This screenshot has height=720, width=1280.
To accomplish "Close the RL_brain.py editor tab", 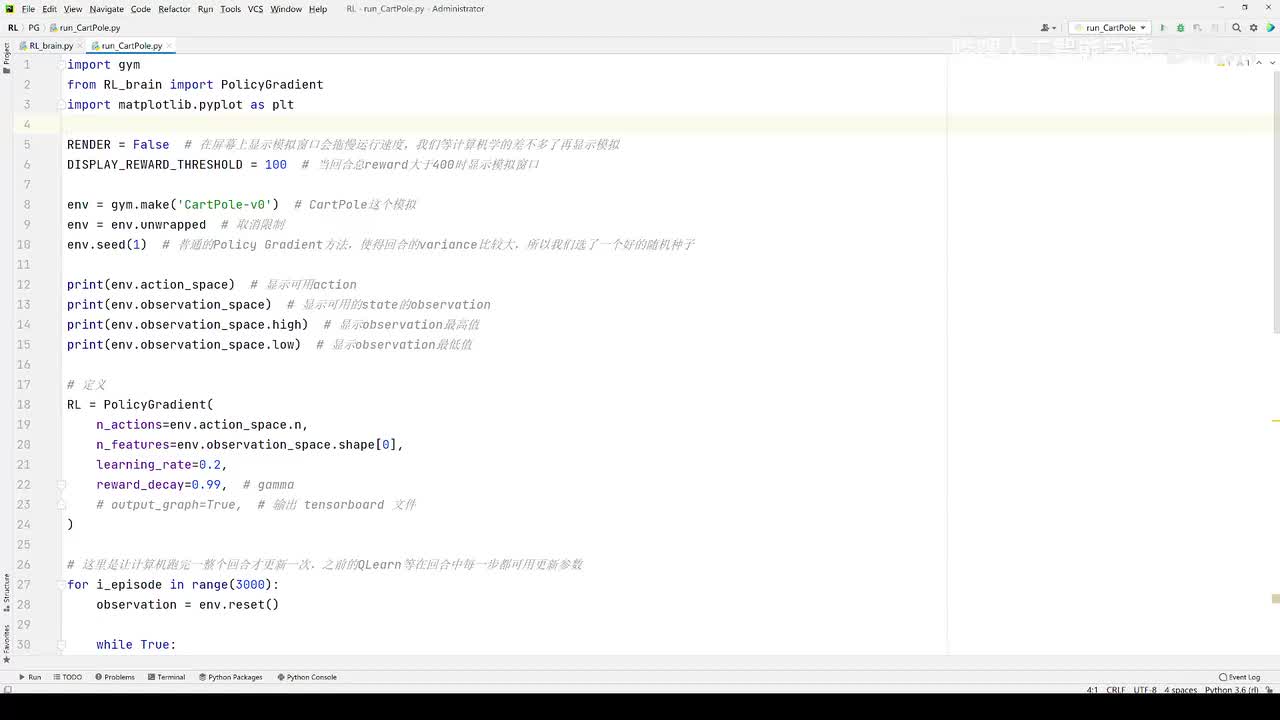I will [x=81, y=46].
